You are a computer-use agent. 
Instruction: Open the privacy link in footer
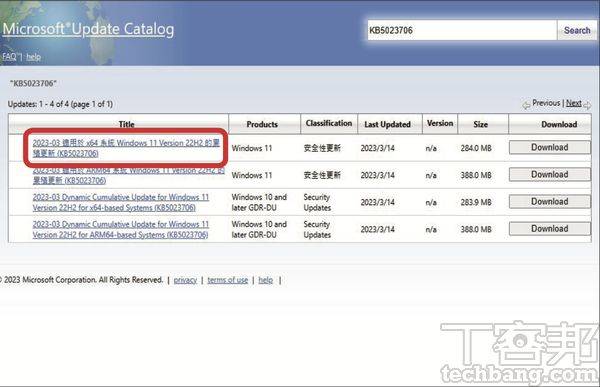click(185, 280)
